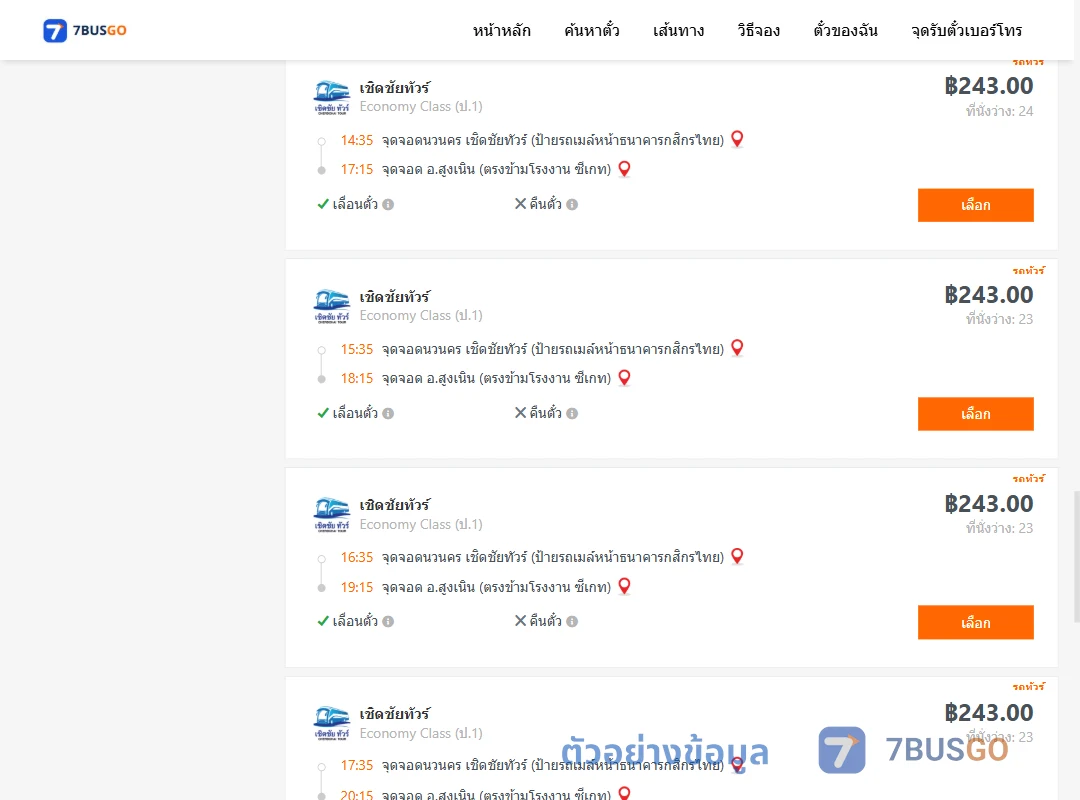Click the เลือก button for the 14:35 trip
Screen dimensions: 1080x800
[x=975, y=205]
